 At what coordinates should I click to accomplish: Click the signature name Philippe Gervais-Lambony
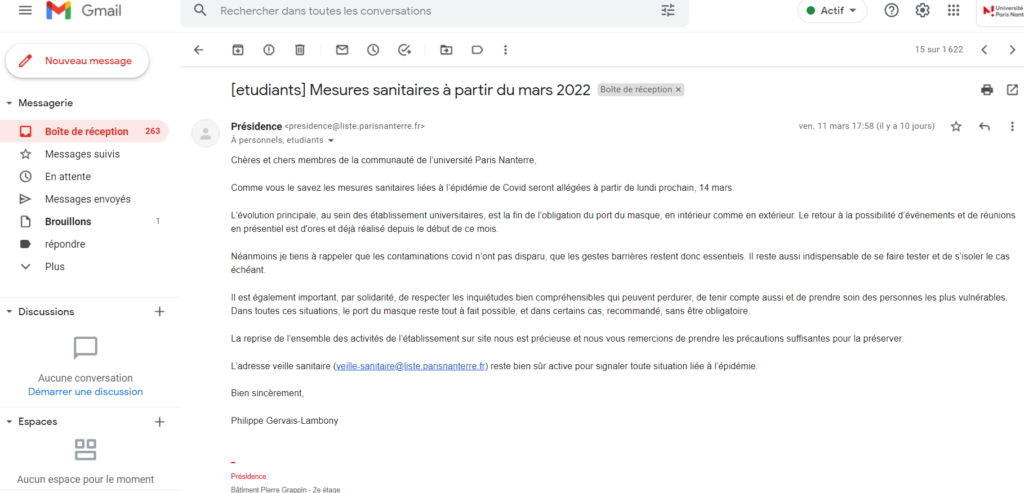tap(285, 421)
